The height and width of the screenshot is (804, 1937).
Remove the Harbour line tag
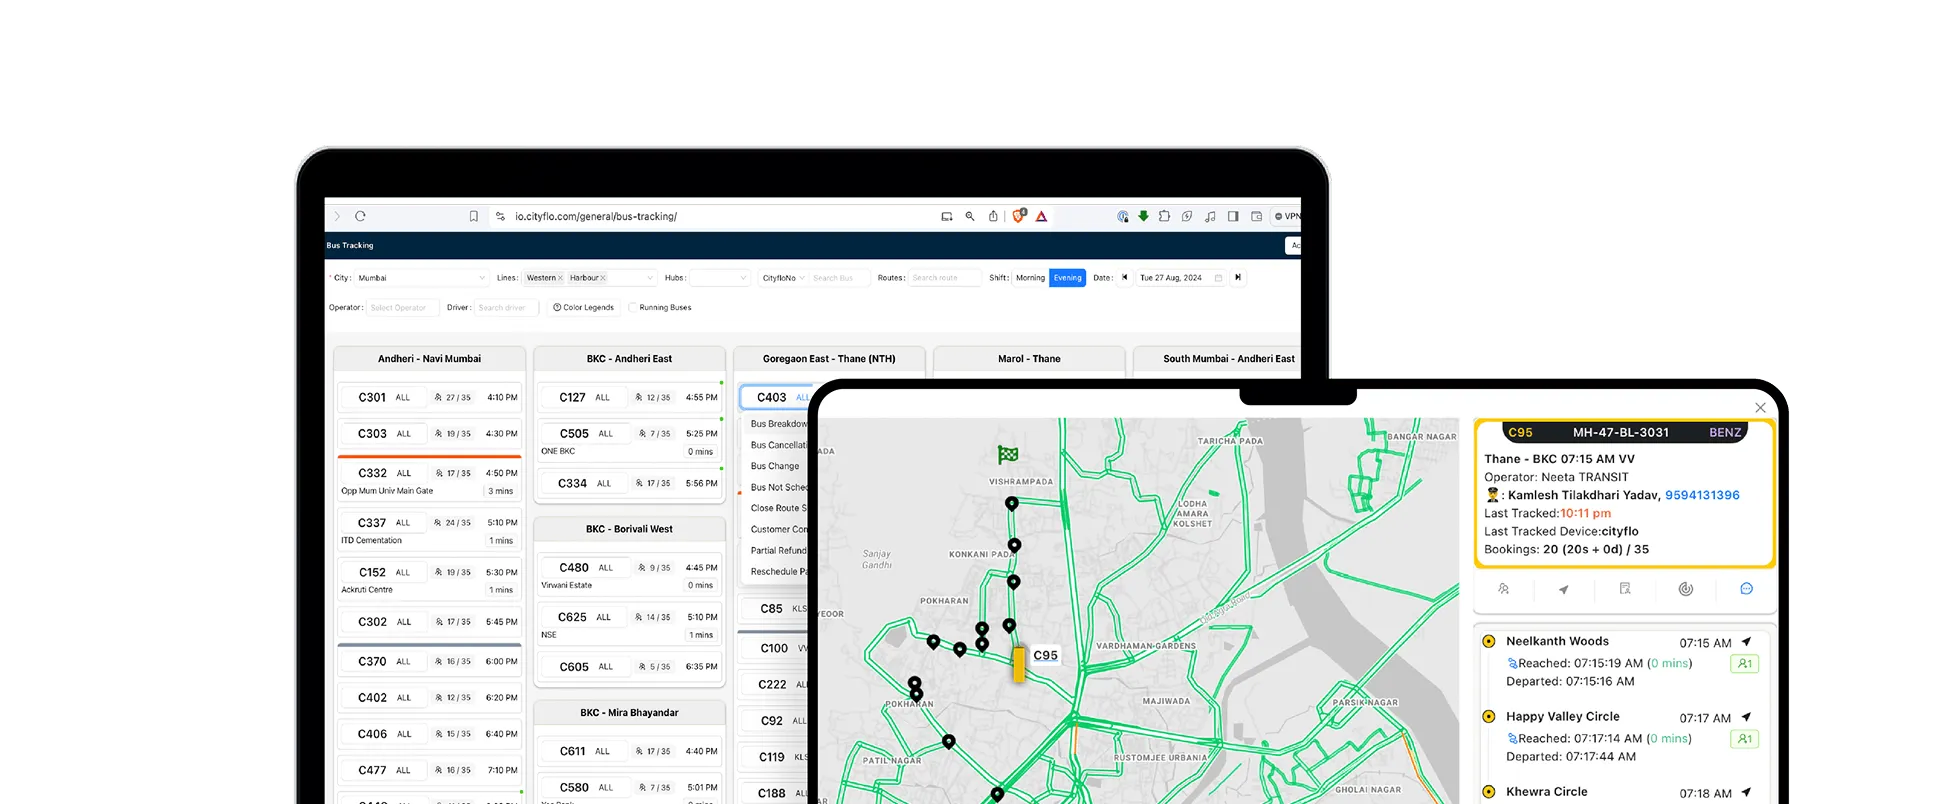coord(603,278)
